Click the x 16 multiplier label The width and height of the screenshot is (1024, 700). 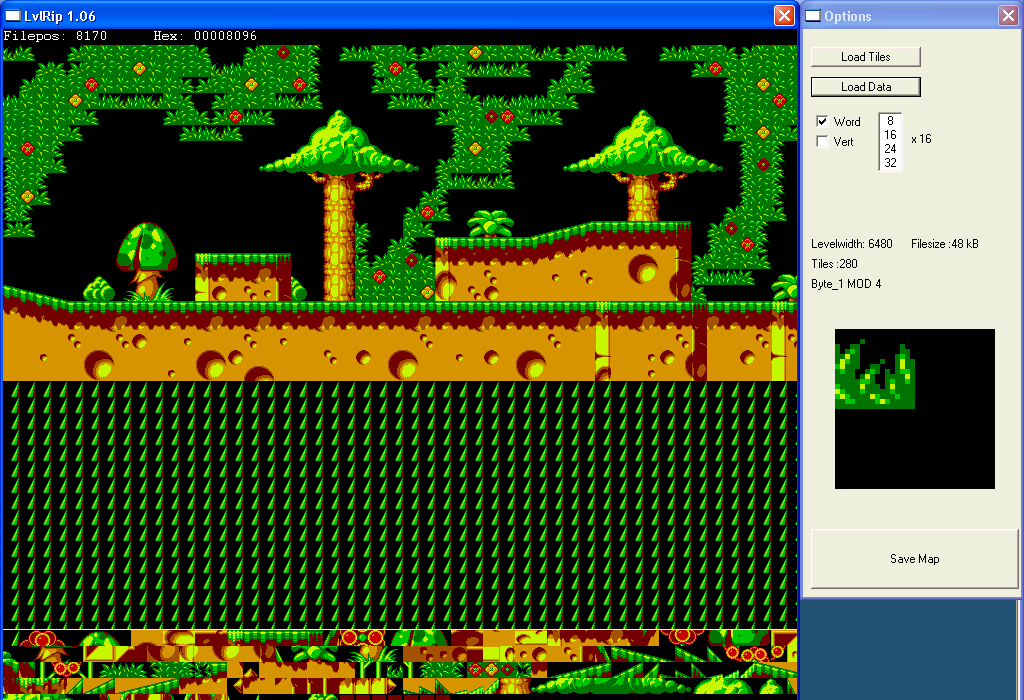click(921, 139)
